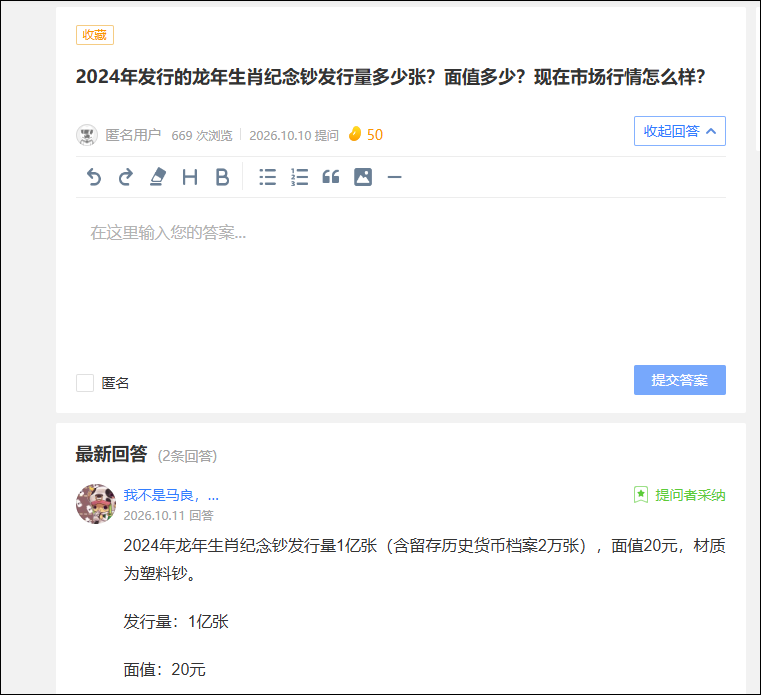761x695 pixels.
Task: Check the 匿名 anonymous checkbox
Action: tap(85, 383)
